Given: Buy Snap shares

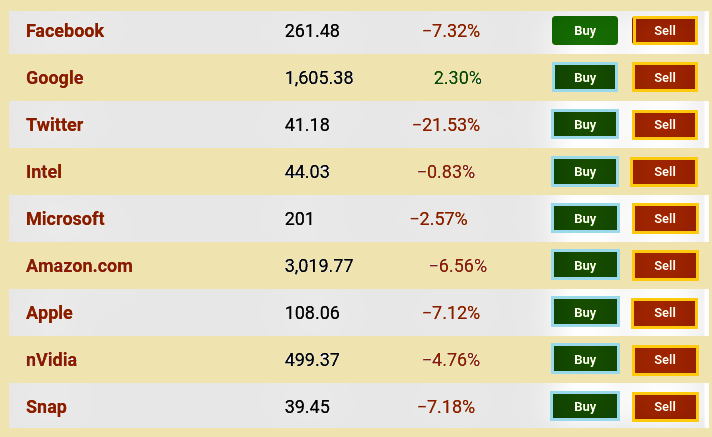Looking at the screenshot, I should click(x=584, y=406).
